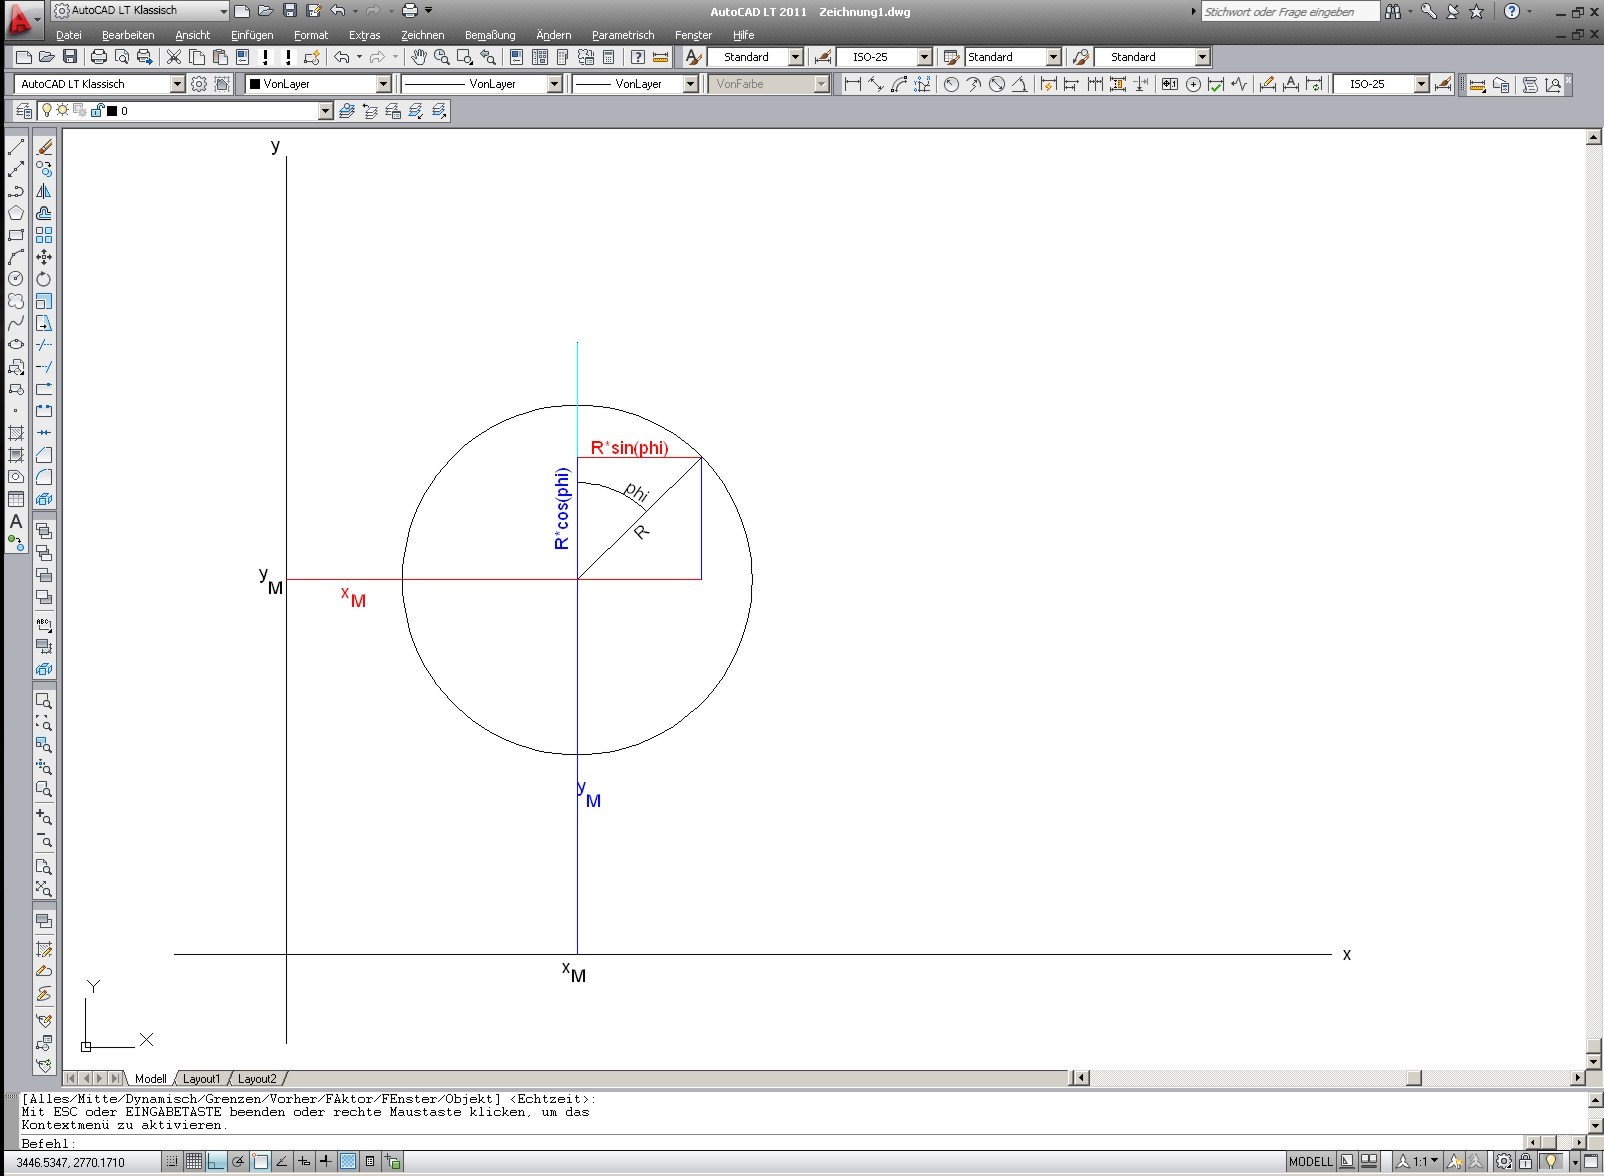Click the Linear dimension tool
This screenshot has width=1604, height=1176.
point(853,84)
